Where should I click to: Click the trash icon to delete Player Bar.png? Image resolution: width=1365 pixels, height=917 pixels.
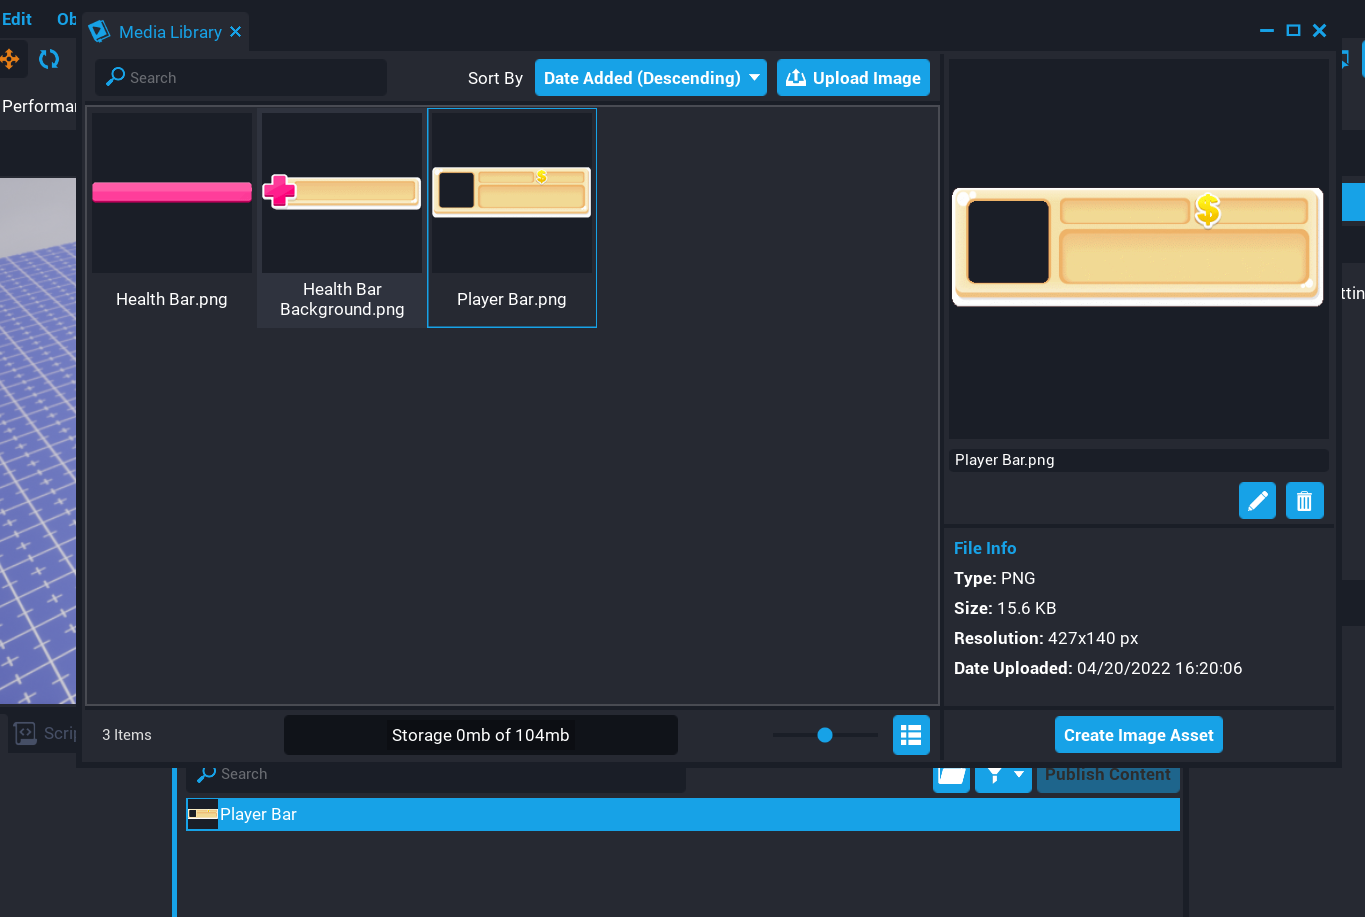pyautogui.click(x=1304, y=500)
